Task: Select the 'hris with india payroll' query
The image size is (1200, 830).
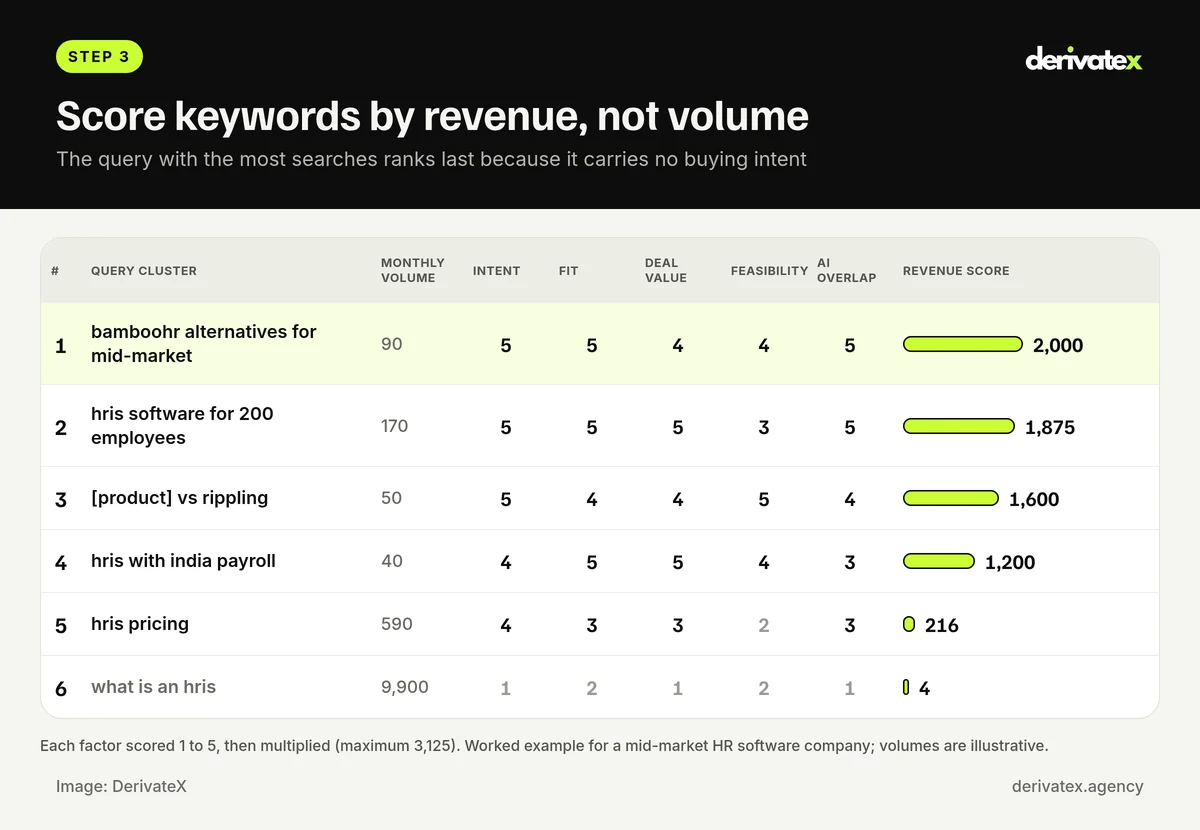Action: [x=183, y=561]
